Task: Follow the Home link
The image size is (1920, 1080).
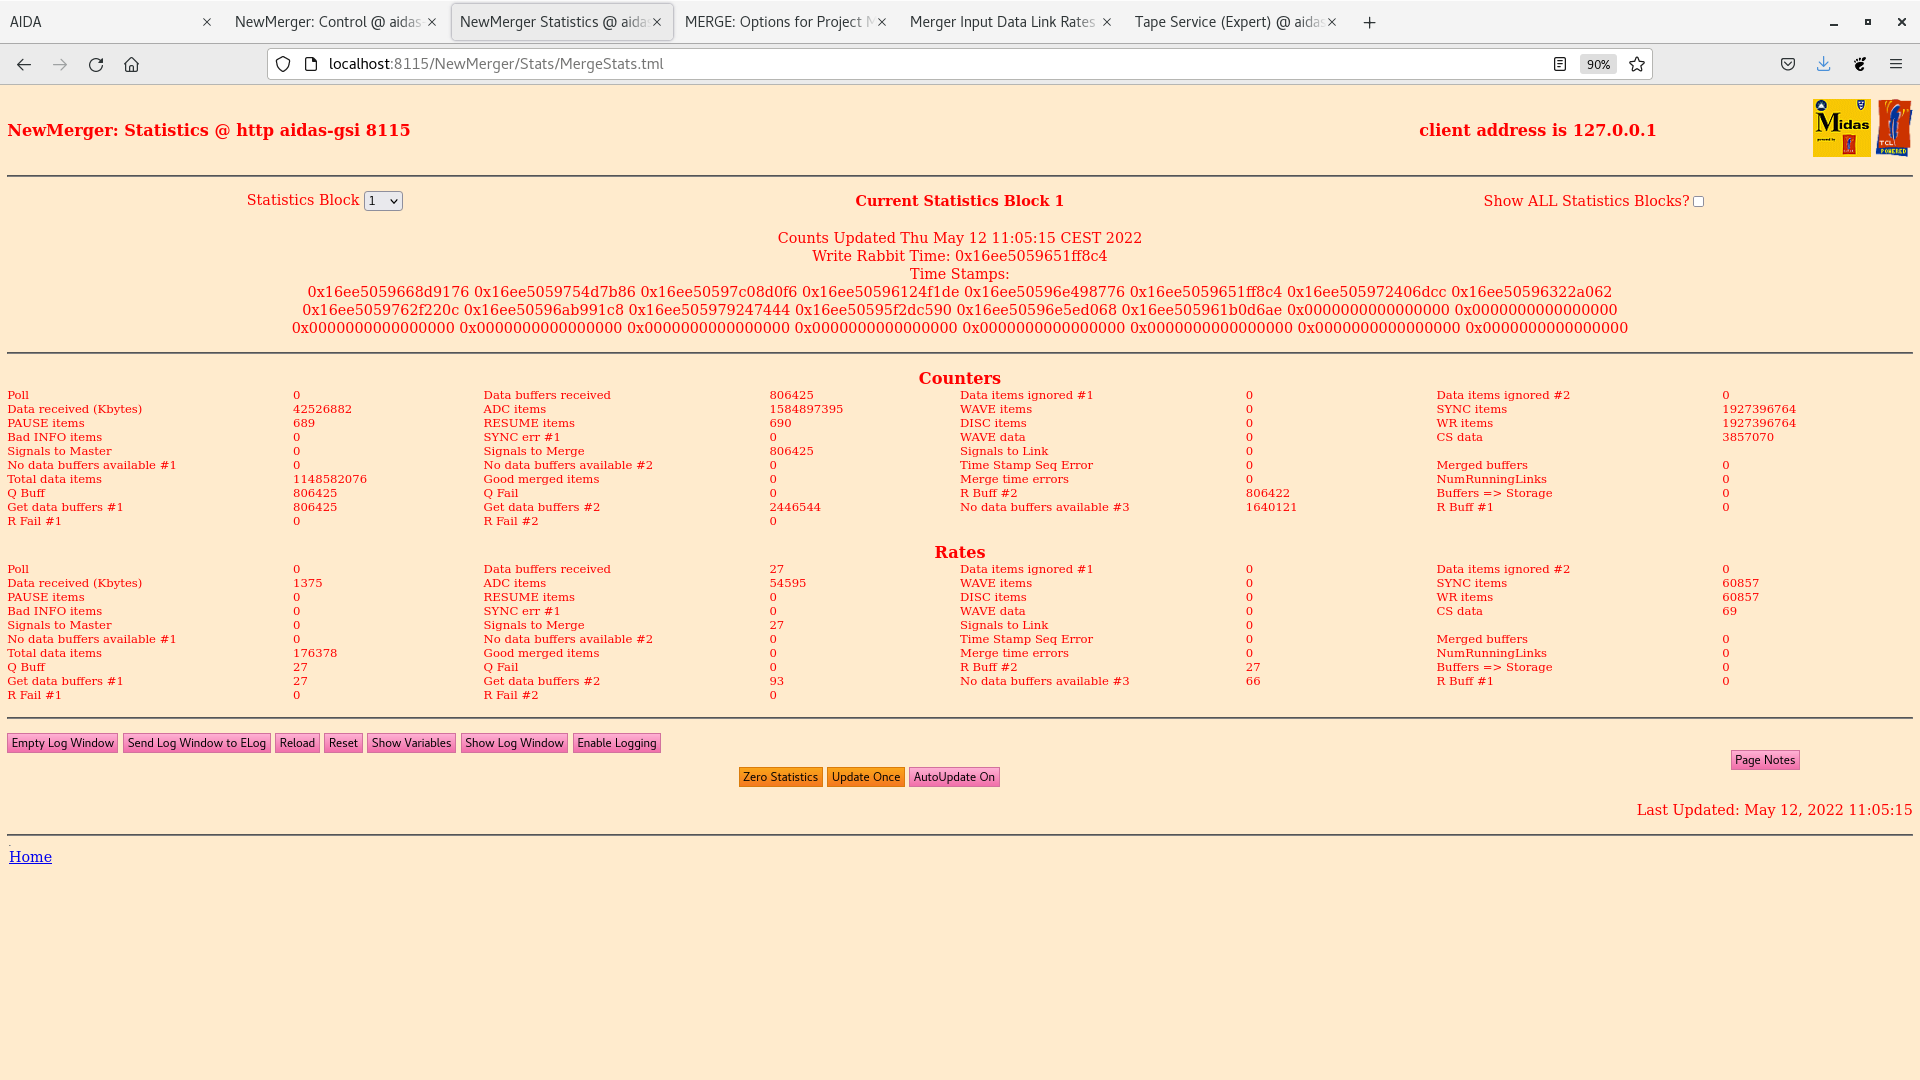Action: [x=30, y=857]
